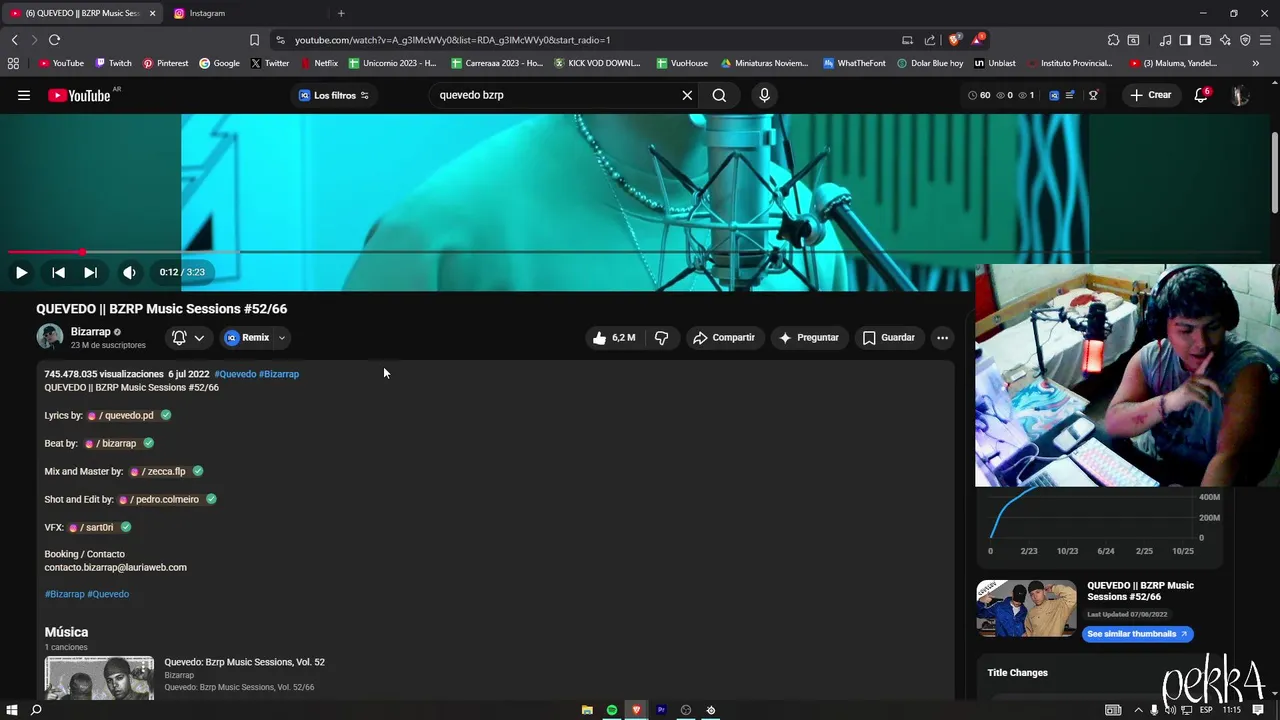The width and height of the screenshot is (1280, 720).
Task: Open more actions with the three dots
Action: click(942, 338)
